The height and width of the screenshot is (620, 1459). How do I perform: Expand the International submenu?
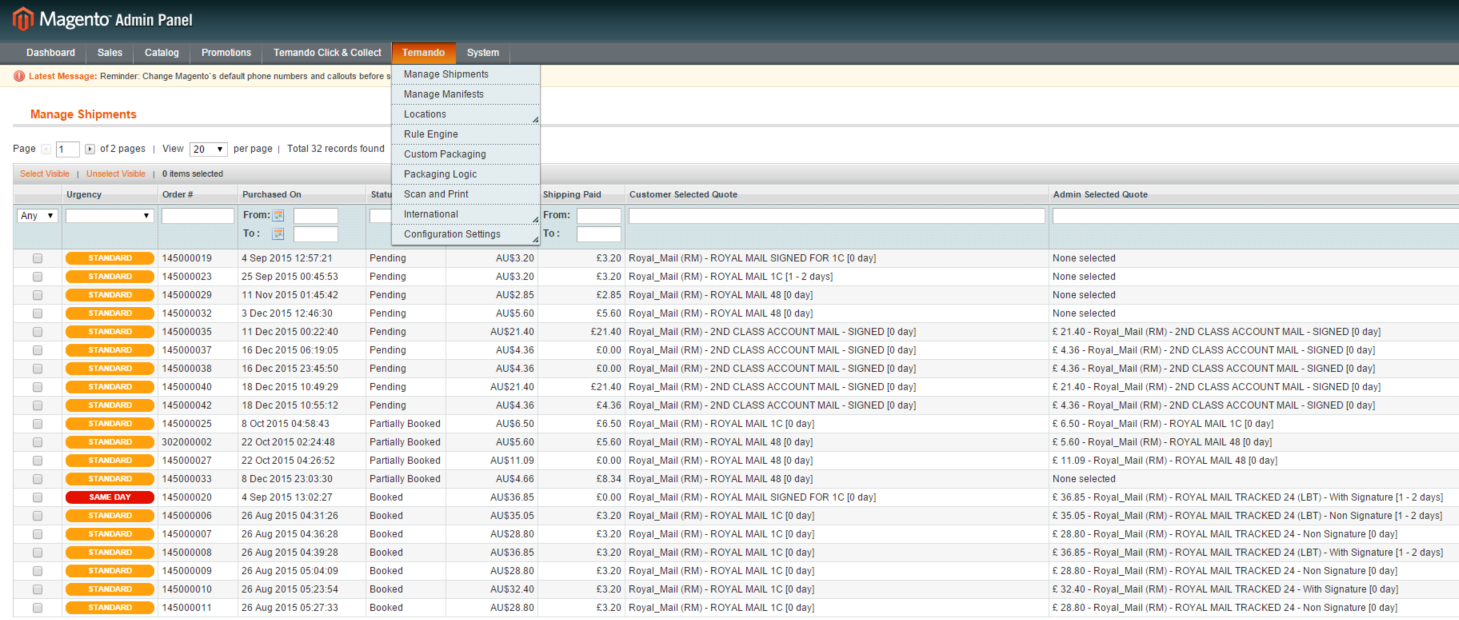(466, 214)
